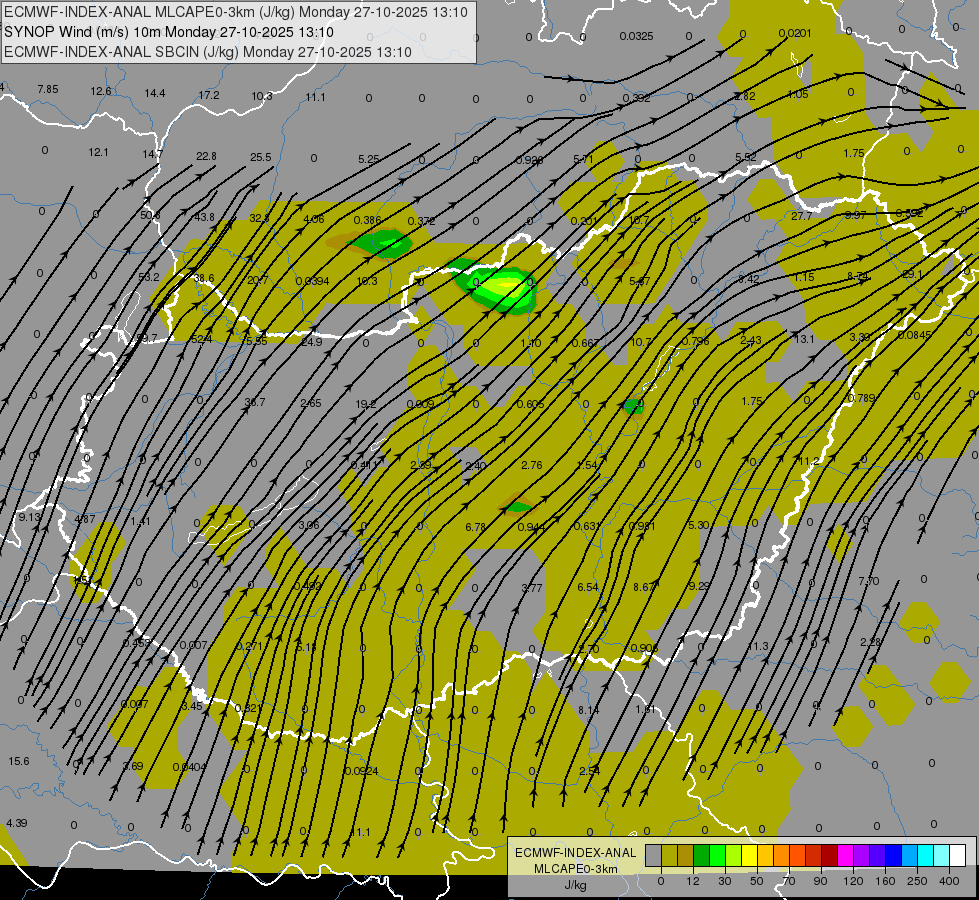The height and width of the screenshot is (900, 979).
Task: Select the map value 27.7
Action: click(801, 216)
